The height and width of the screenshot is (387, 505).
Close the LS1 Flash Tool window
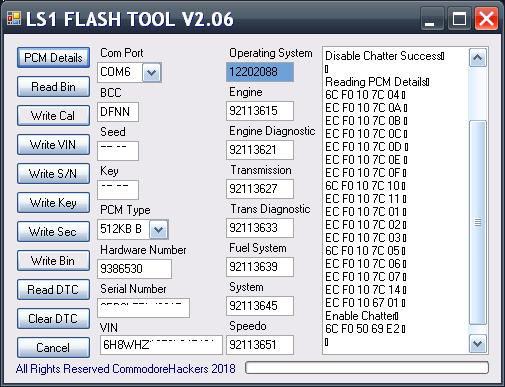click(x=487, y=19)
